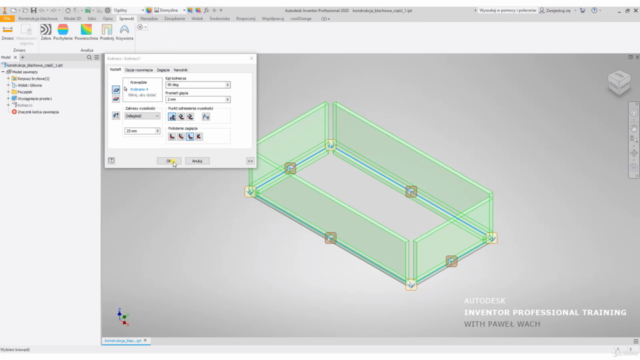Click the dialog help icon at bottom left

tap(111, 161)
